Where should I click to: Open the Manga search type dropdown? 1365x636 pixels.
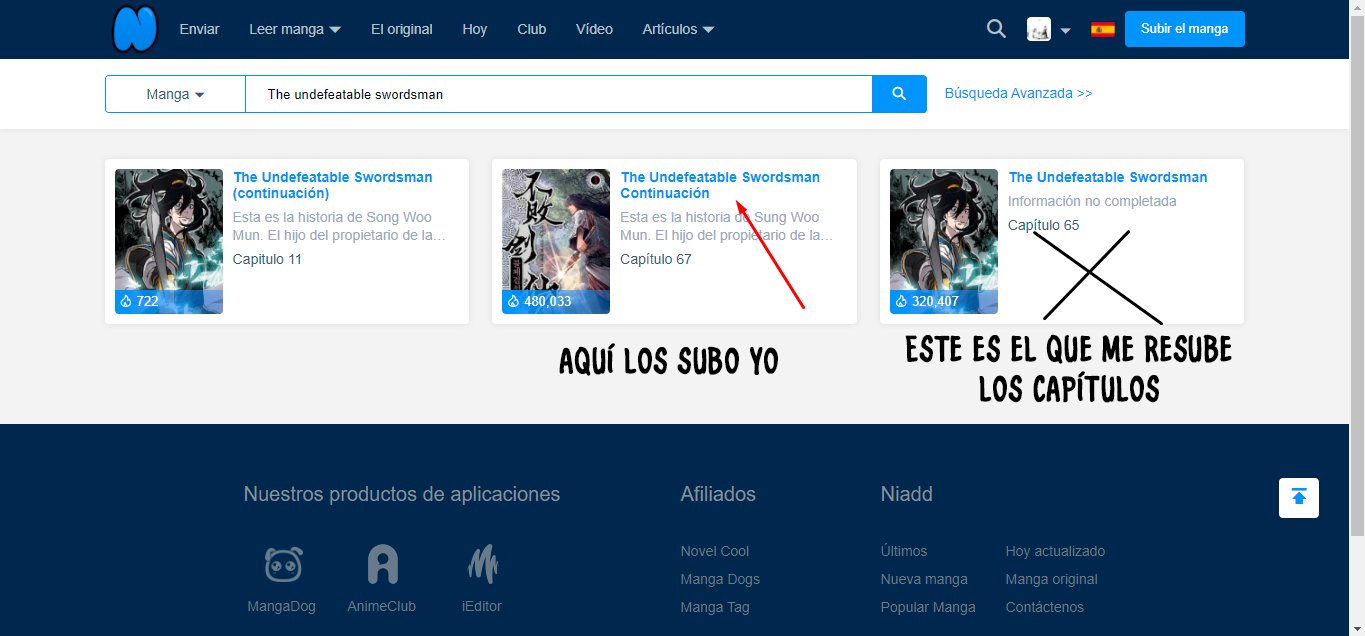(175, 94)
